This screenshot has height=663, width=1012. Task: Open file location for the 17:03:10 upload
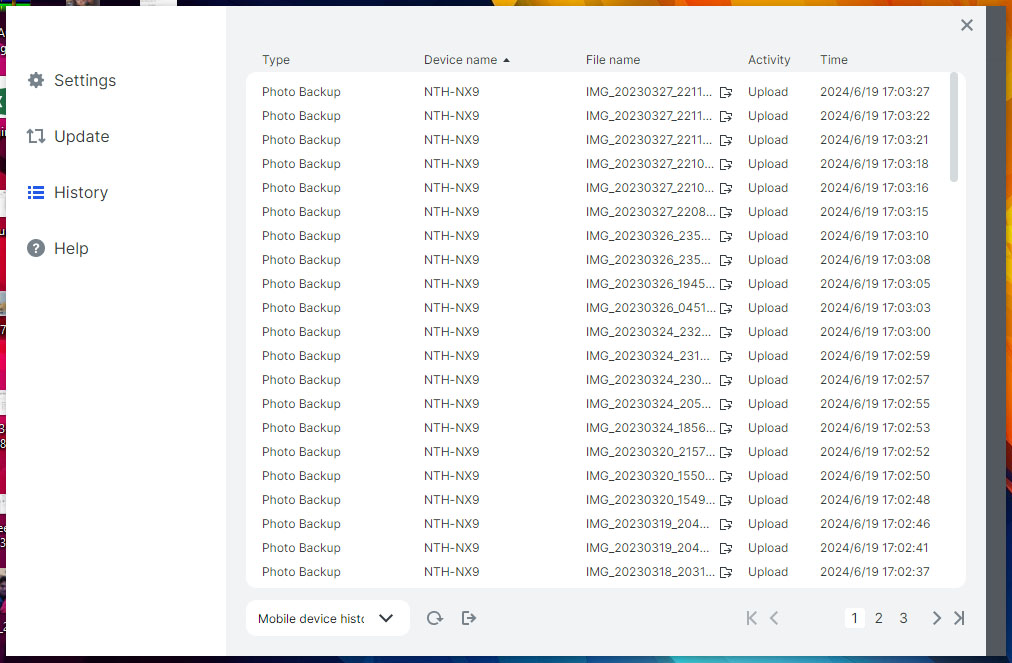coord(726,236)
